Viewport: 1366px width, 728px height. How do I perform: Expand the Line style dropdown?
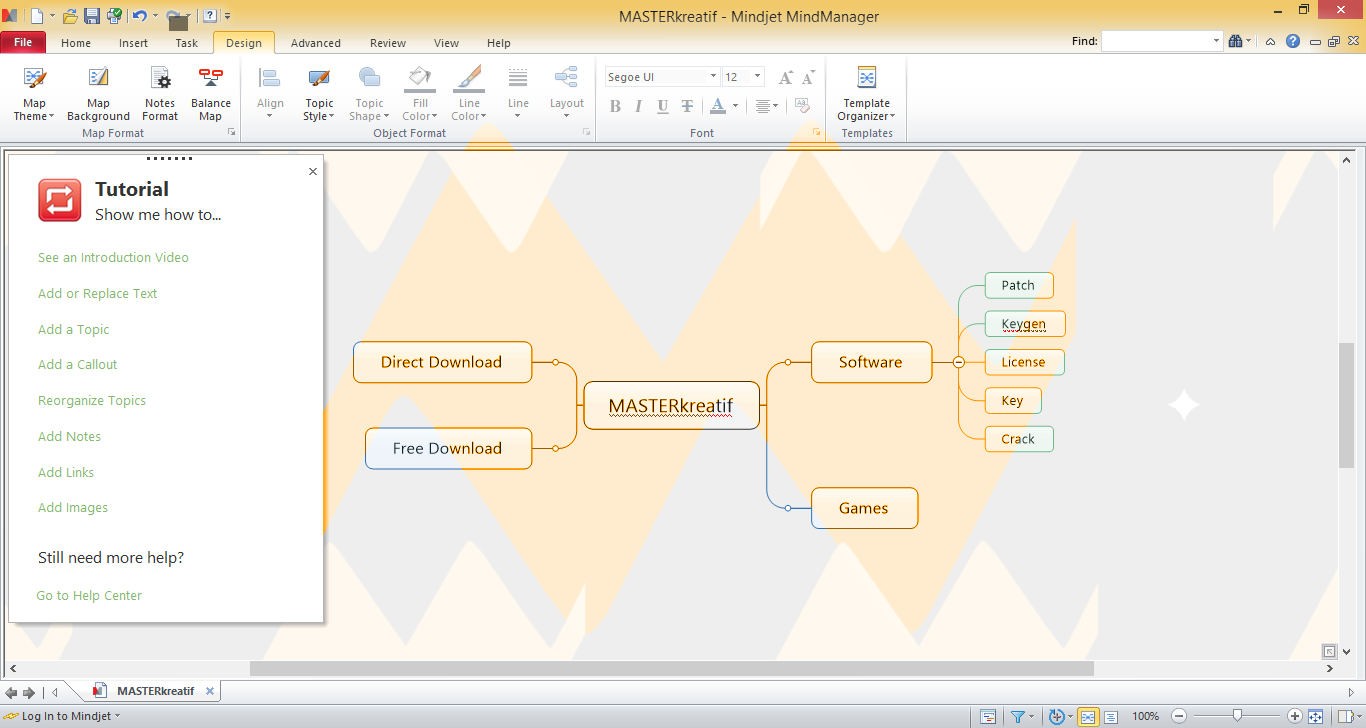coord(518,116)
